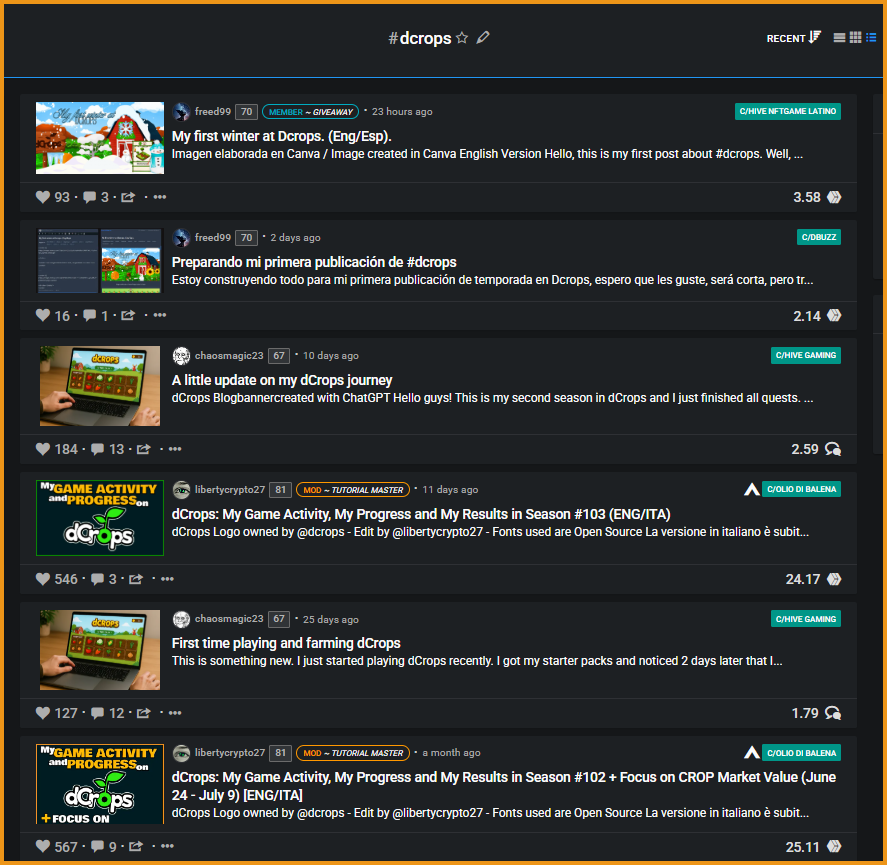Open post title 'My first winter at Dcrops. (Eng/Esp).'
This screenshot has height=865, width=887.
282,136
